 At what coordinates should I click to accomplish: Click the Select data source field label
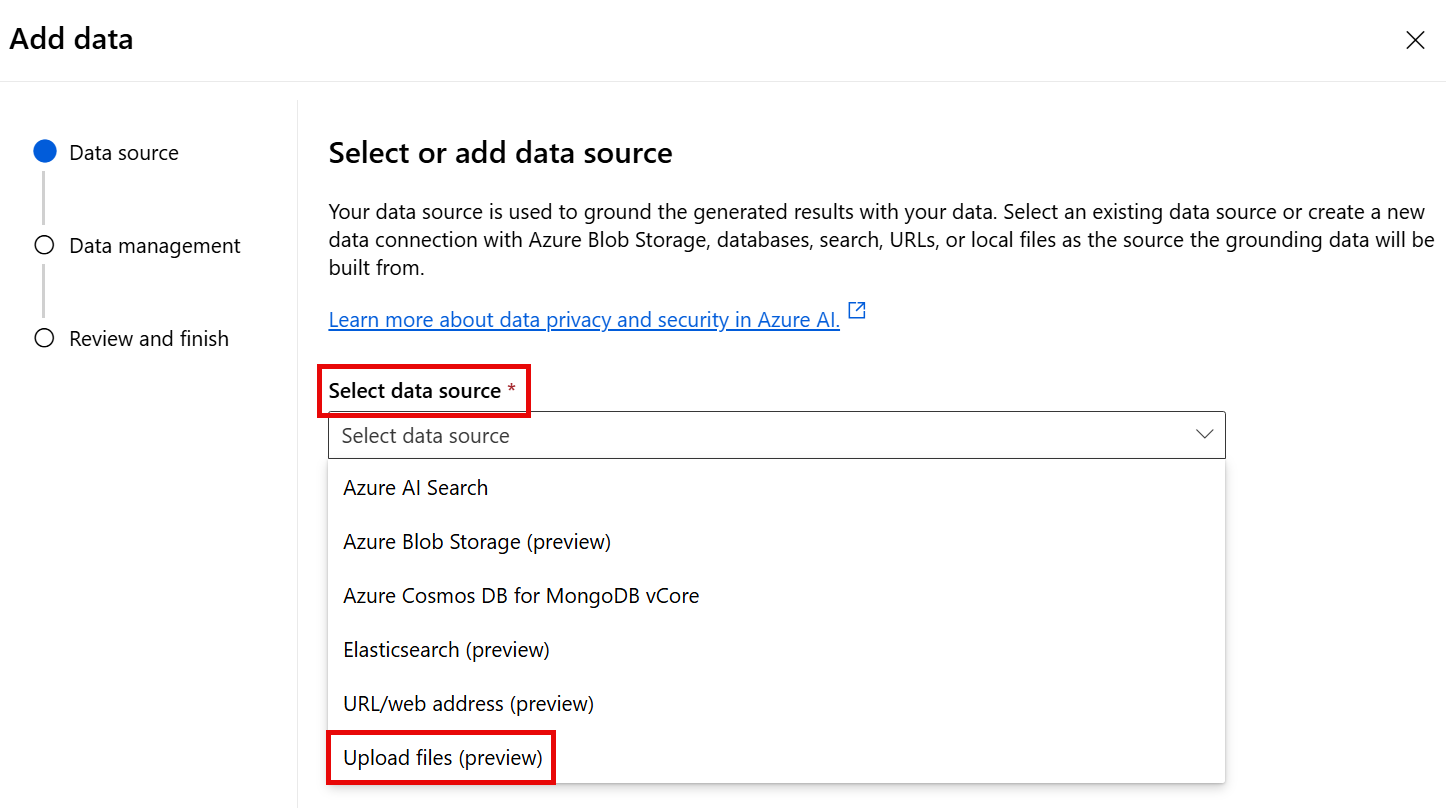[415, 391]
